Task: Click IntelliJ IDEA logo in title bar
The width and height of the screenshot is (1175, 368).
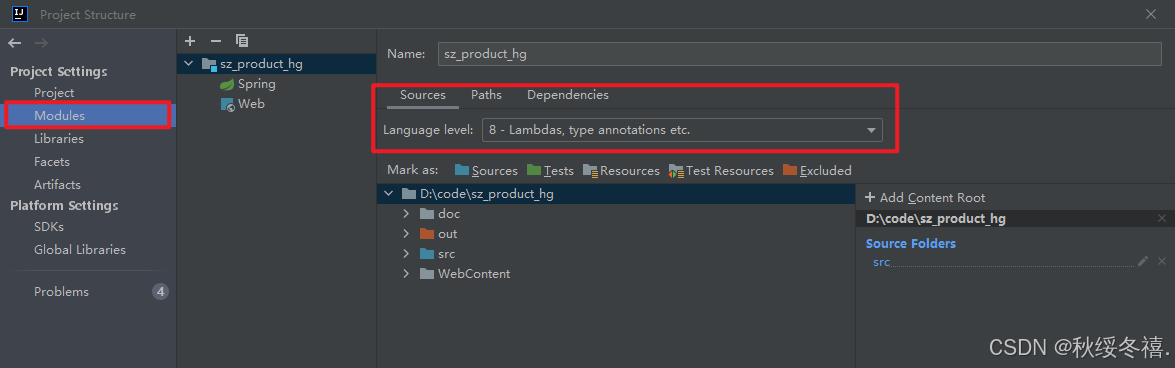Action: click(20, 13)
